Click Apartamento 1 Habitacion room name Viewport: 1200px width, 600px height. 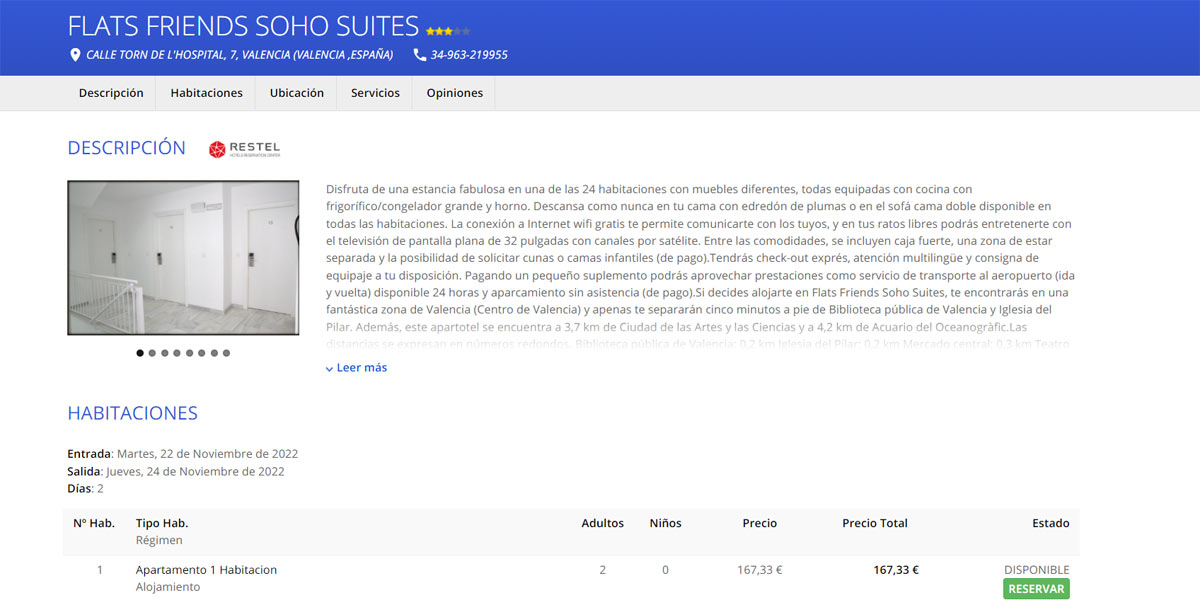(206, 570)
